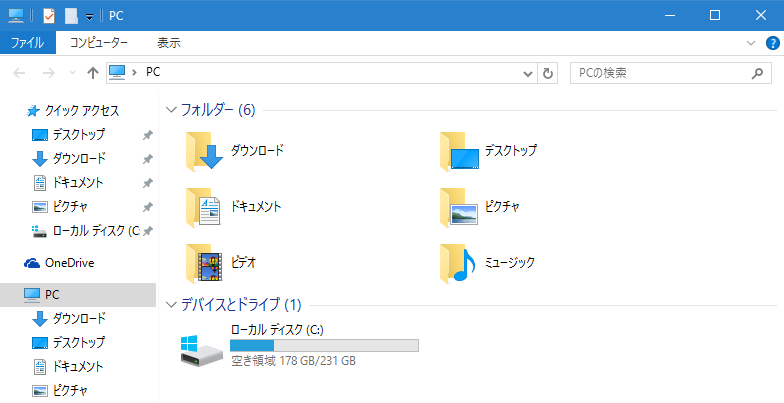This screenshot has height=403, width=784.
Task: Click the Properties icon in quick access toolbar
Action: coord(48,16)
